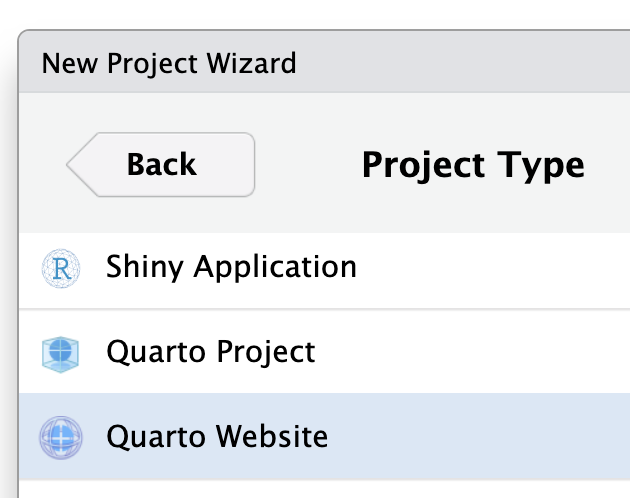Click the Quarto Website sphere icon

pyautogui.click(x=61, y=438)
